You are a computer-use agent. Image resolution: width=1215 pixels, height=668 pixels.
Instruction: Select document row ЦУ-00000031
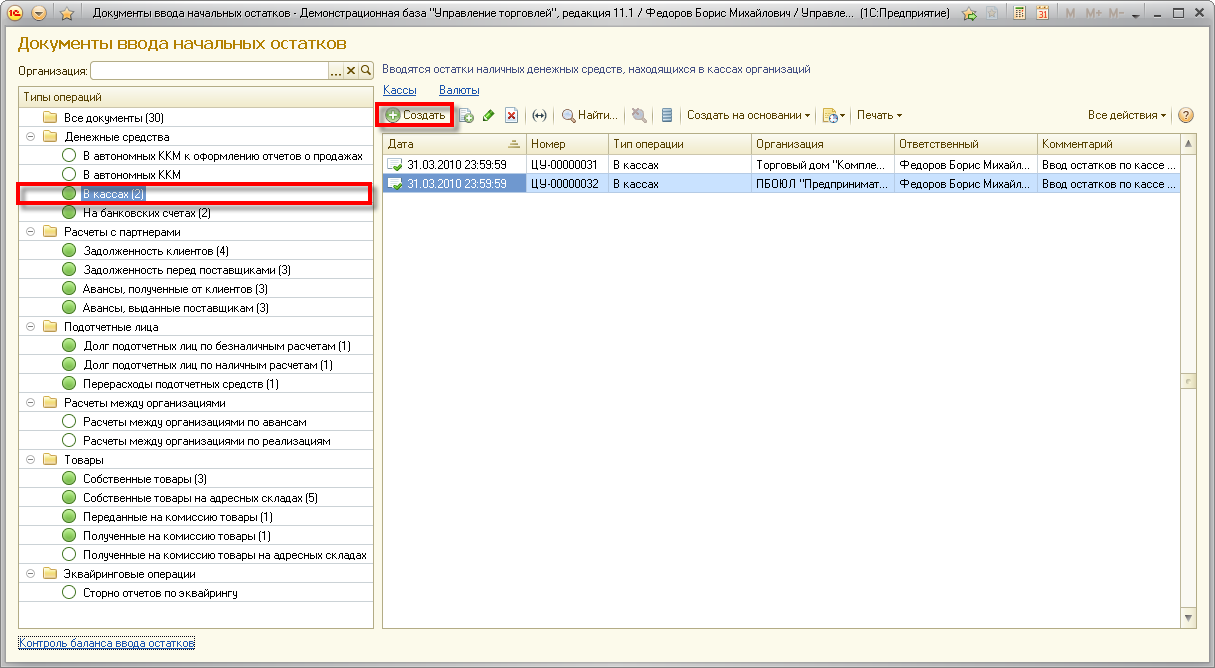781,164
